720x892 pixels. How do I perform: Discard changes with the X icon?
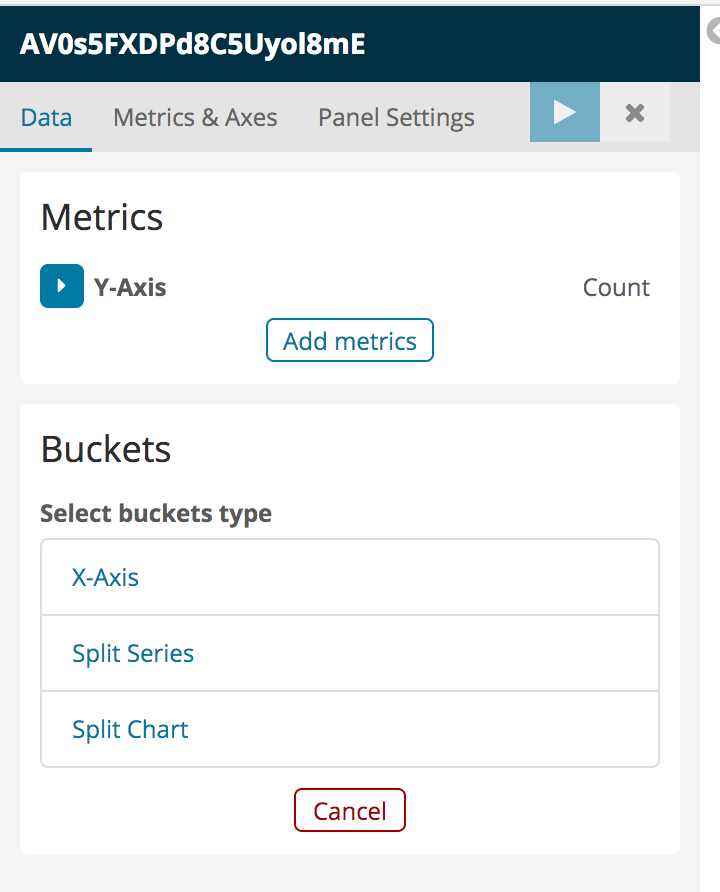(x=634, y=112)
